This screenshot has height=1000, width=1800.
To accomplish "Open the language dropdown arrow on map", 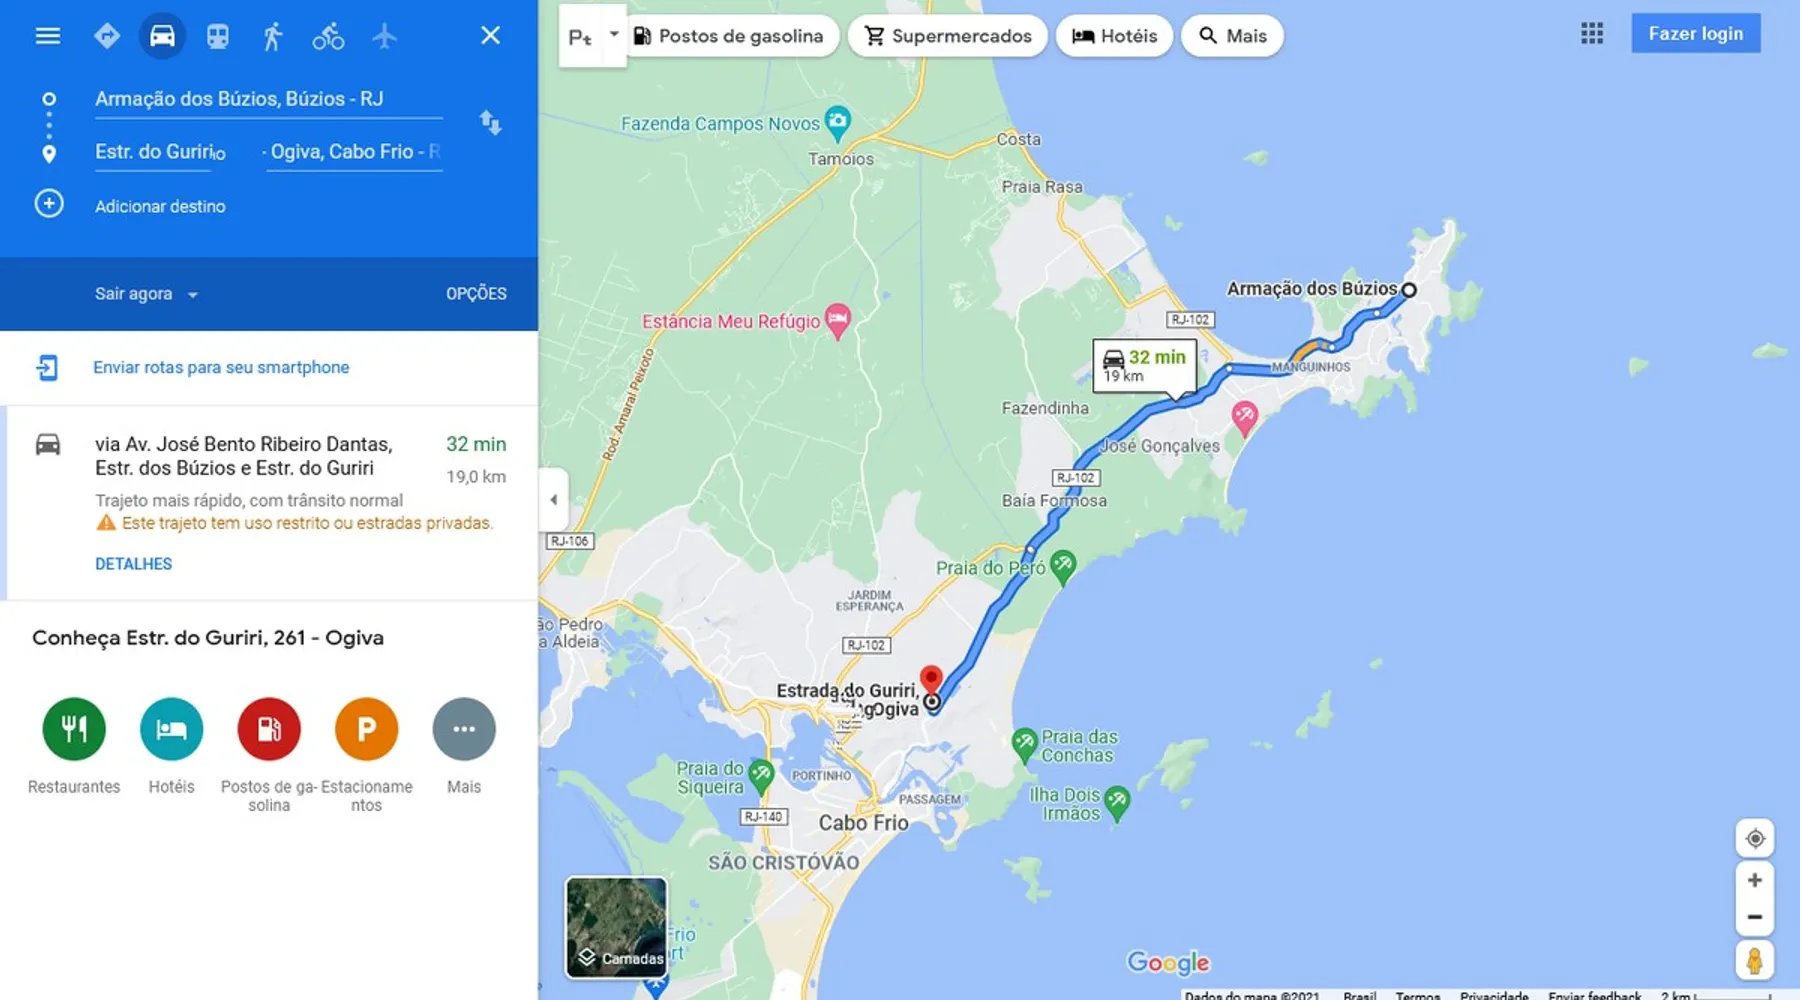I will click(x=614, y=34).
